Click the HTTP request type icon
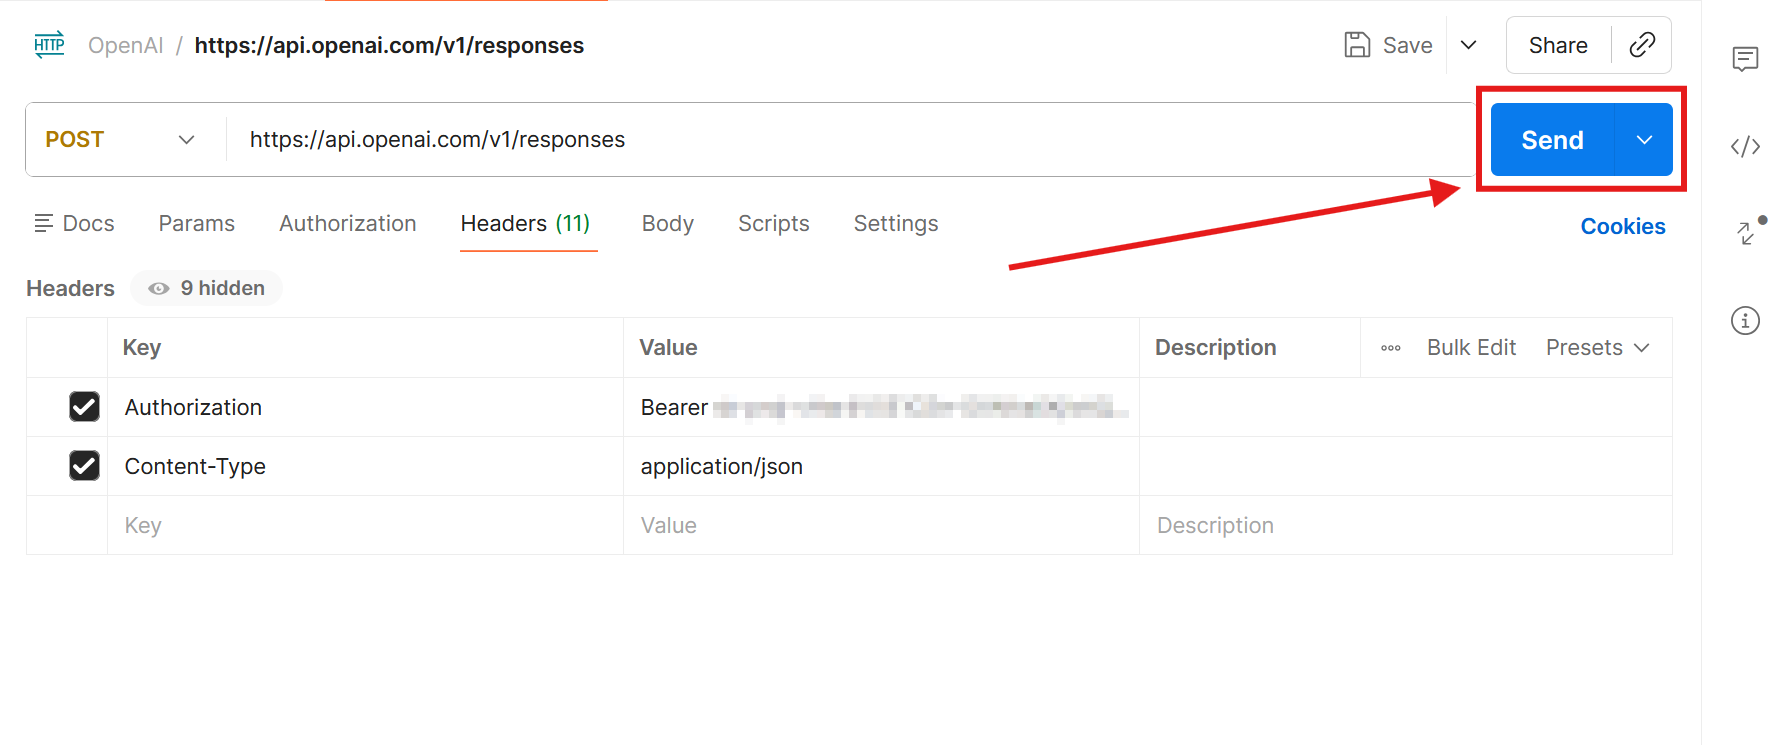This screenshot has width=1785, height=745. tap(48, 44)
